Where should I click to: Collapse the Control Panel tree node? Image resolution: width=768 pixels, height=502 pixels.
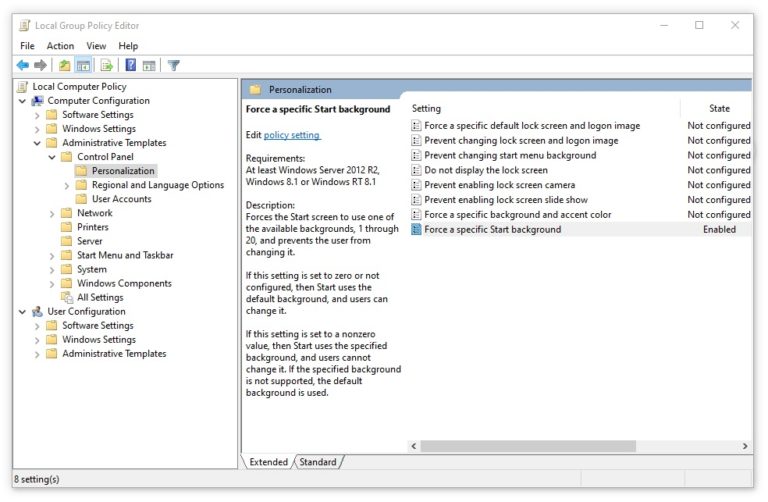coord(53,157)
